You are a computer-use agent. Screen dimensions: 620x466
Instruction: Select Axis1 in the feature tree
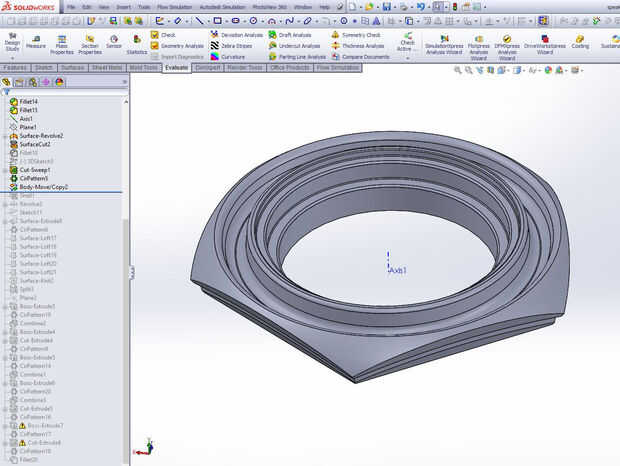(x=26, y=119)
